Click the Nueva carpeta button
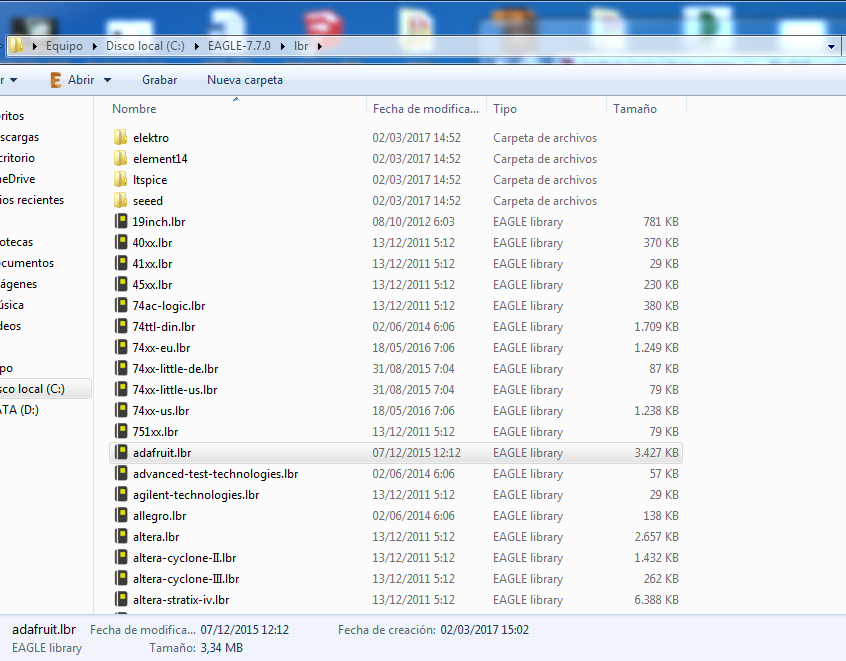This screenshot has width=846, height=661. (245, 80)
